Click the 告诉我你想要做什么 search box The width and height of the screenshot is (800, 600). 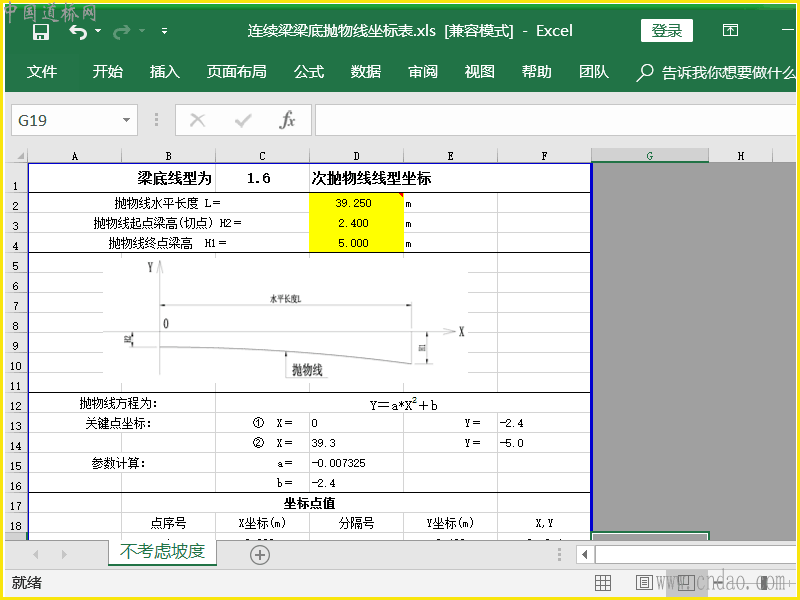pos(729,72)
